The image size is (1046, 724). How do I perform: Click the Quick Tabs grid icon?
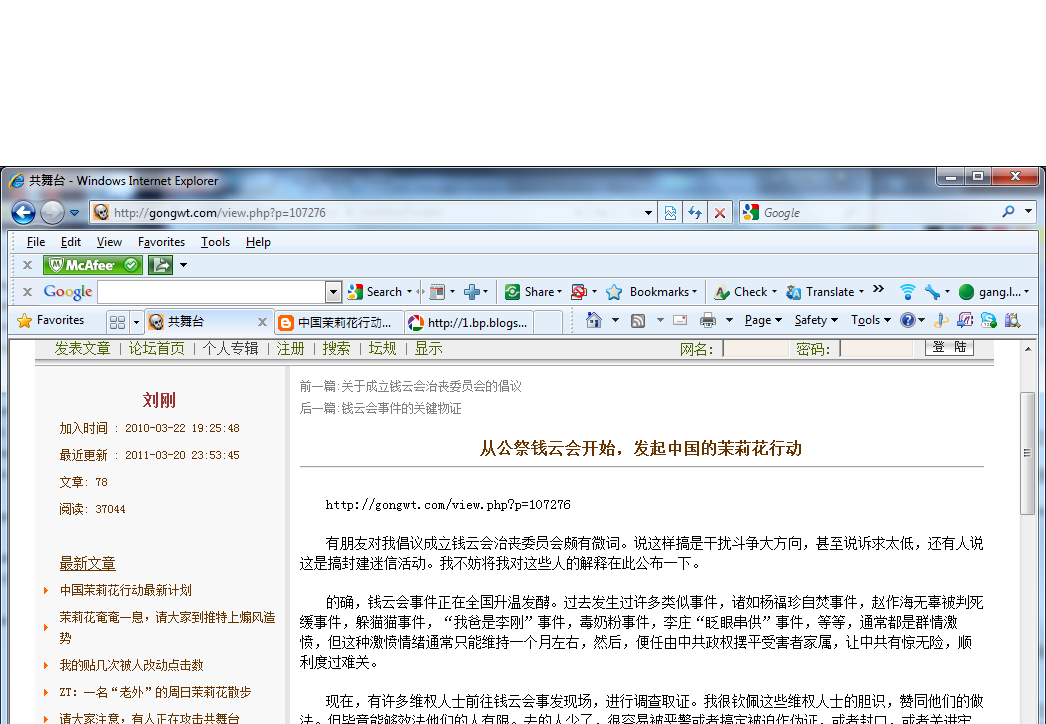point(117,322)
